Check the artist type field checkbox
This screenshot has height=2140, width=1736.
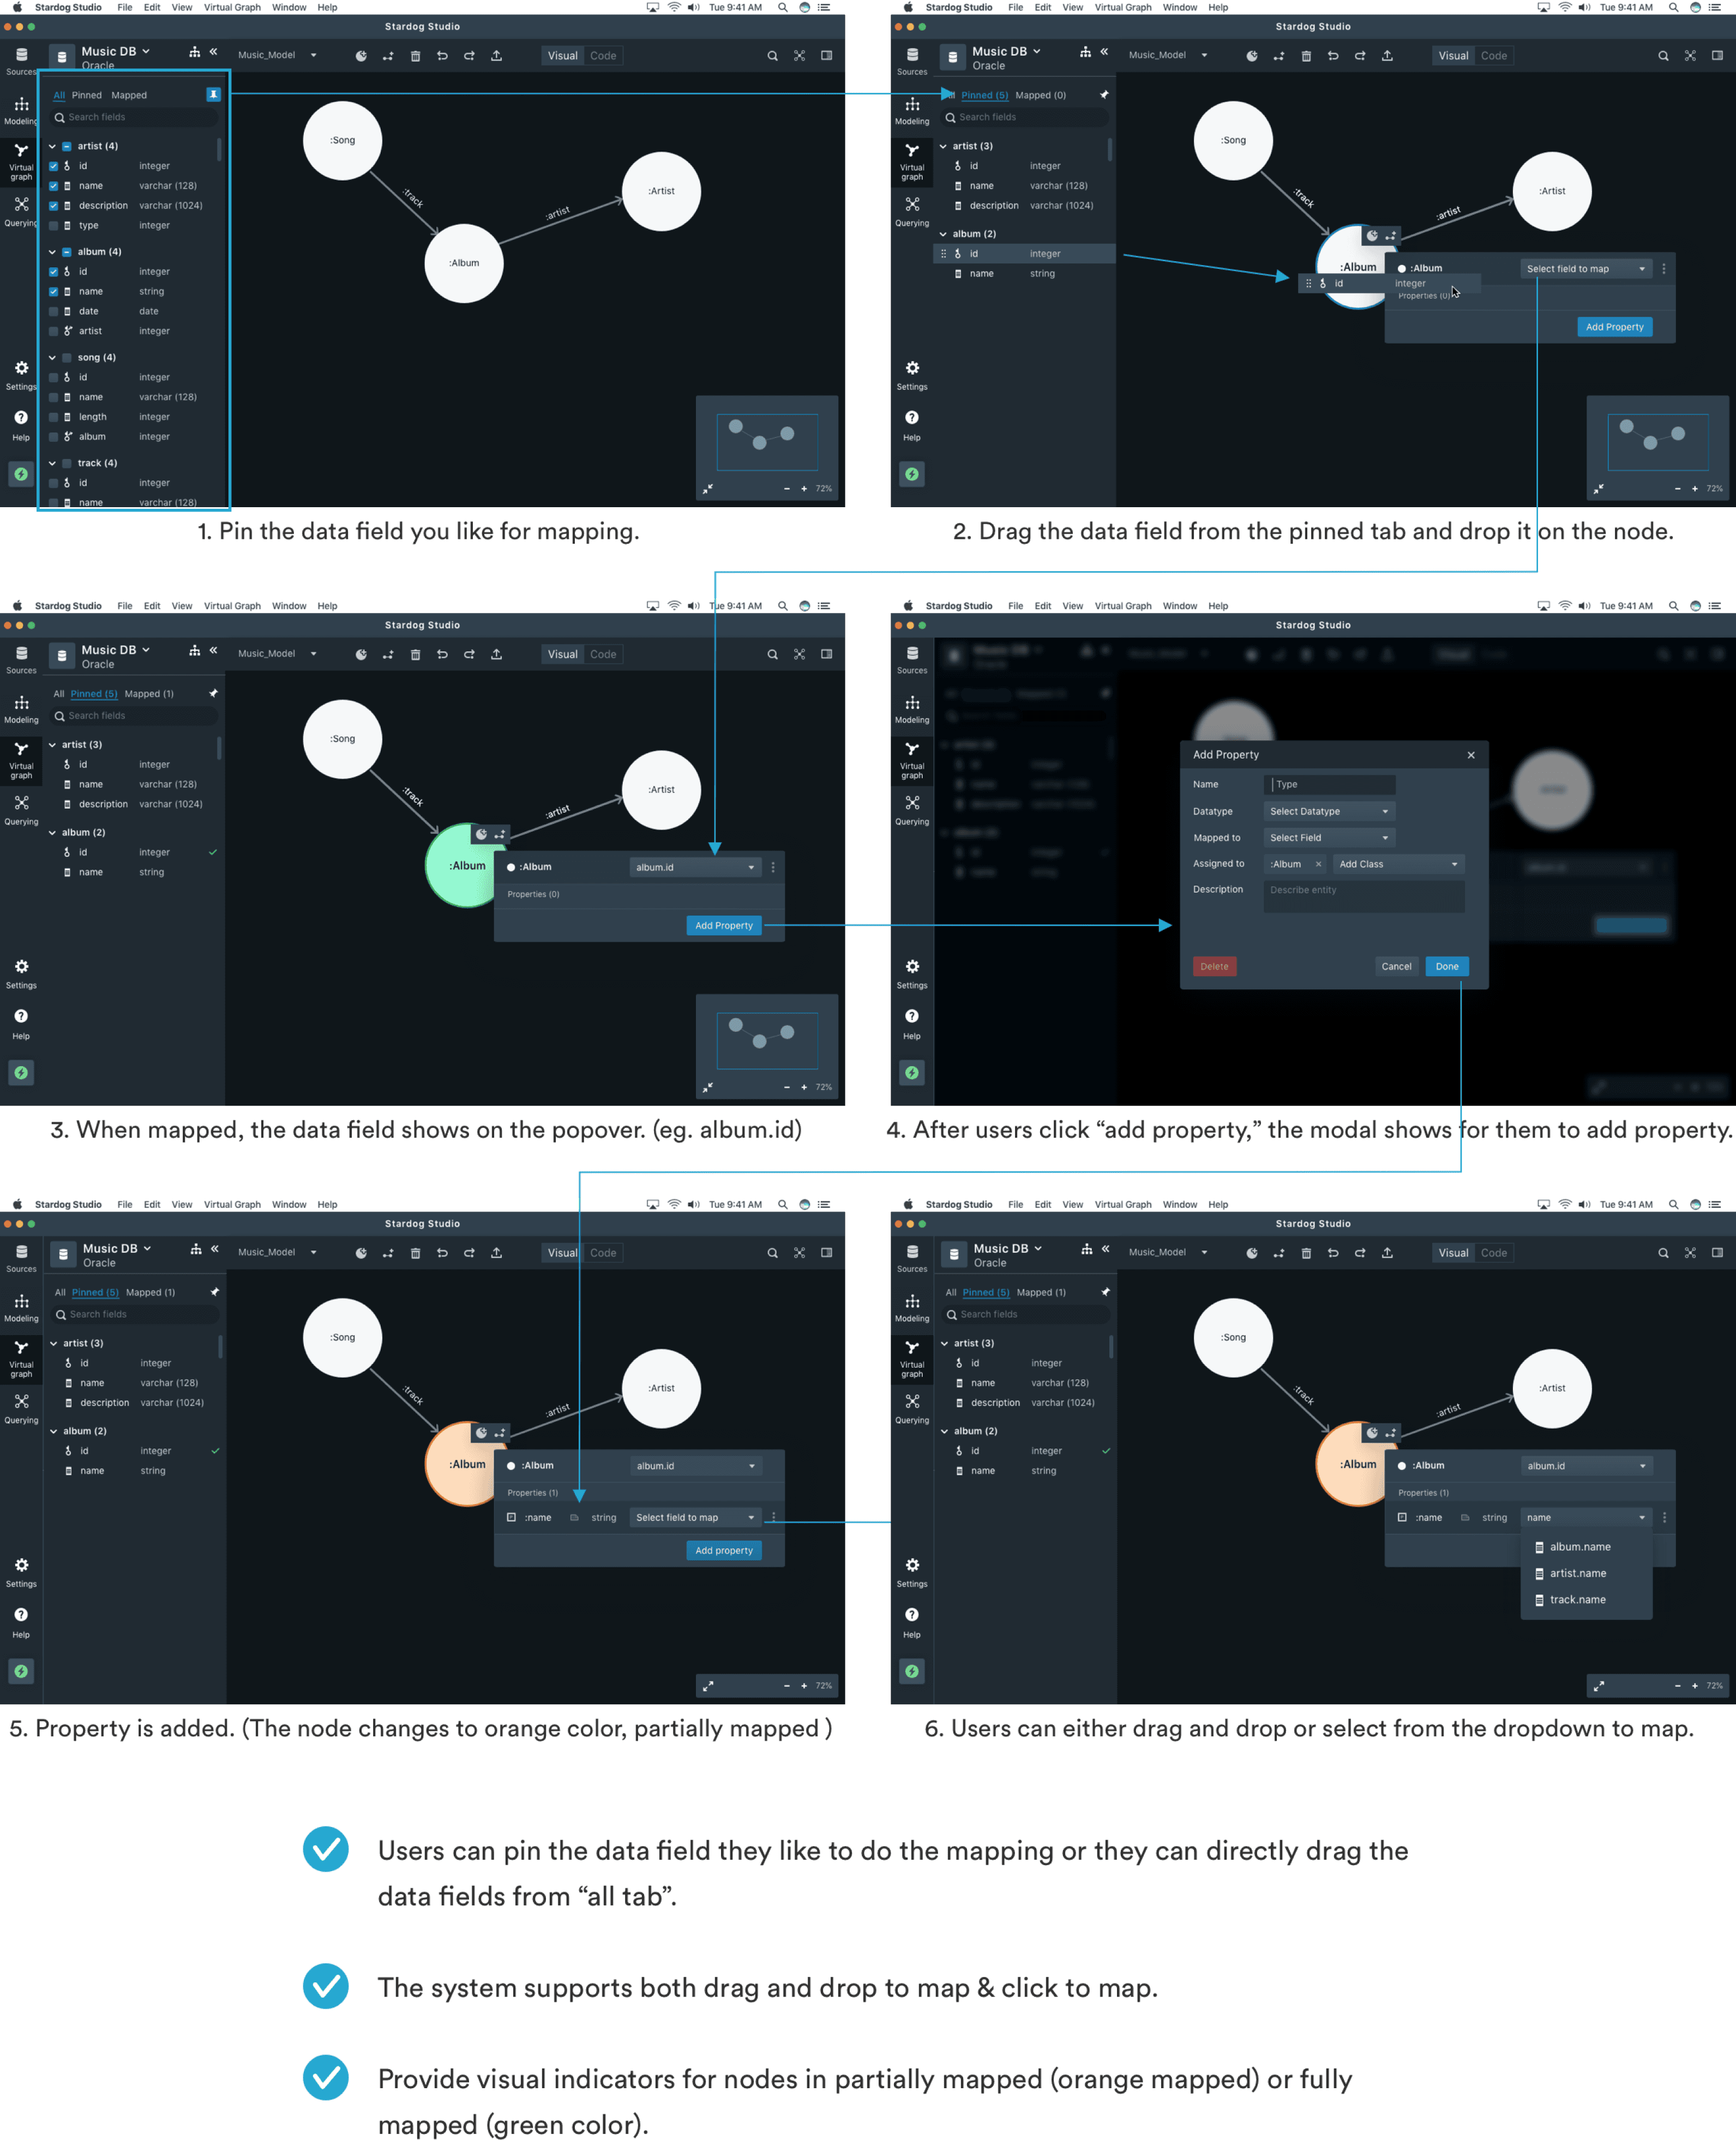tap(54, 226)
